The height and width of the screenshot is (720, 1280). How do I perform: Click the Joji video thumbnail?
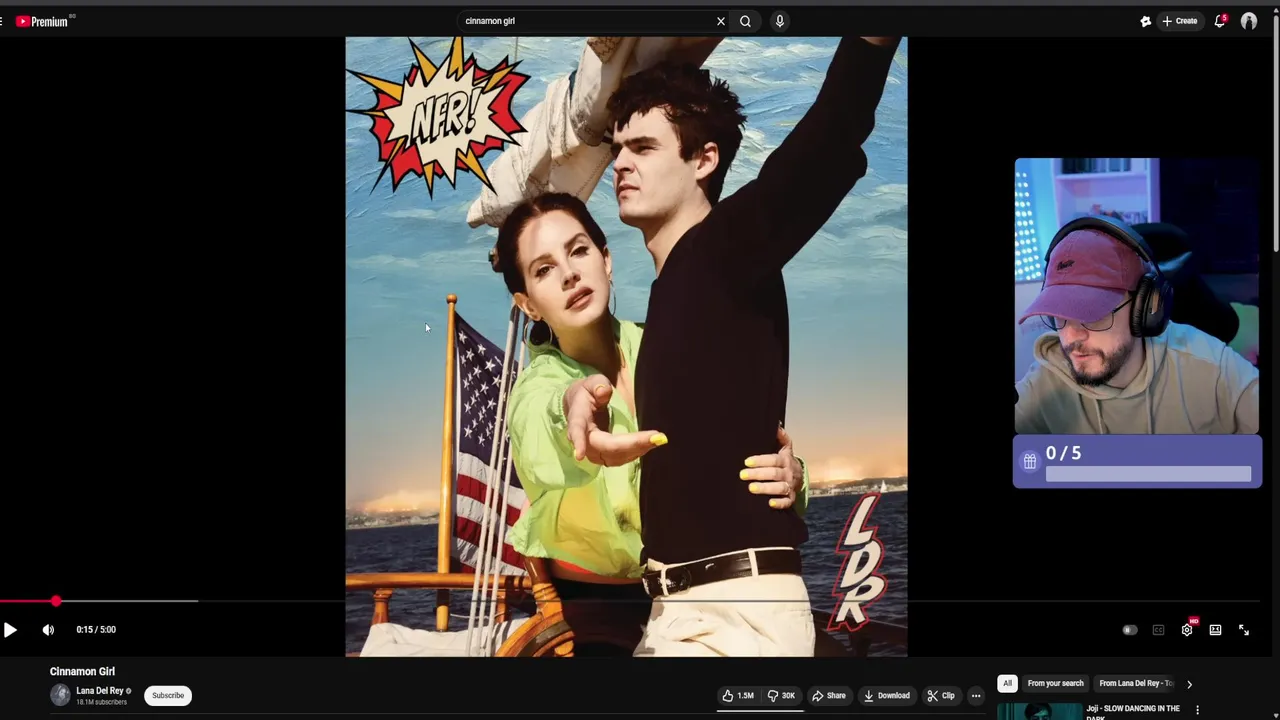[x=1039, y=712]
